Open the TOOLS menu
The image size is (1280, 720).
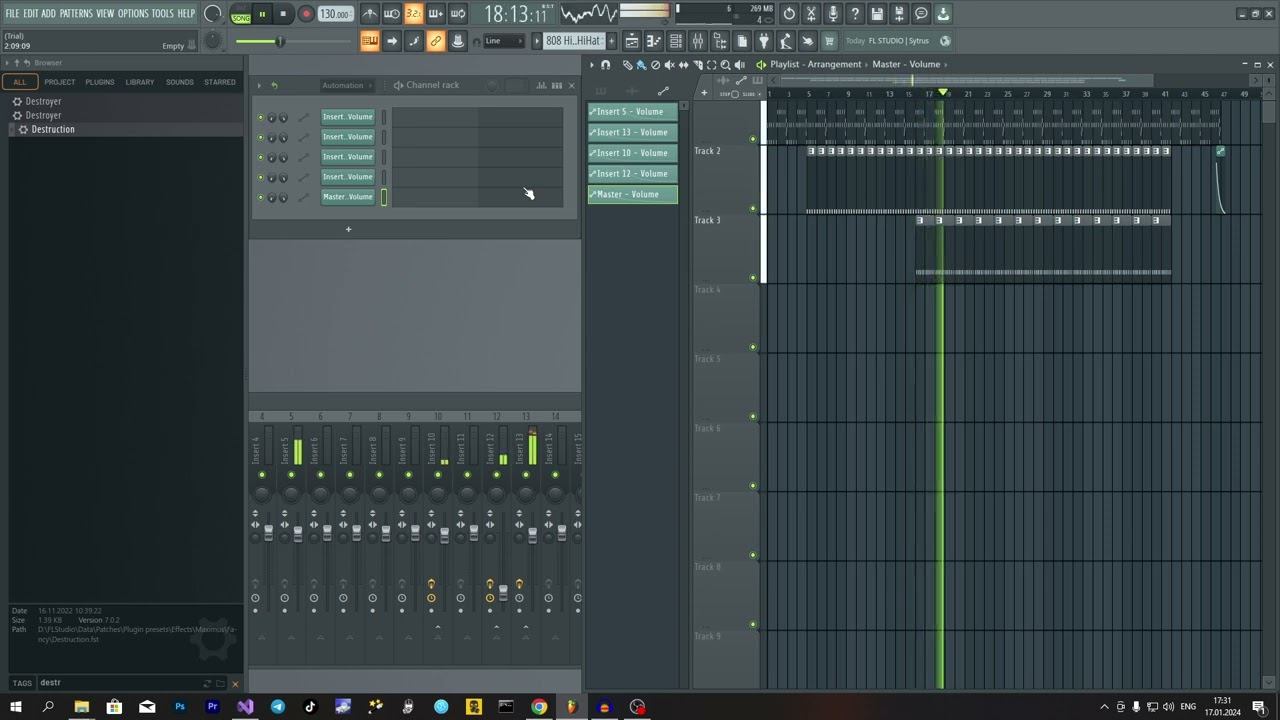pos(162,13)
